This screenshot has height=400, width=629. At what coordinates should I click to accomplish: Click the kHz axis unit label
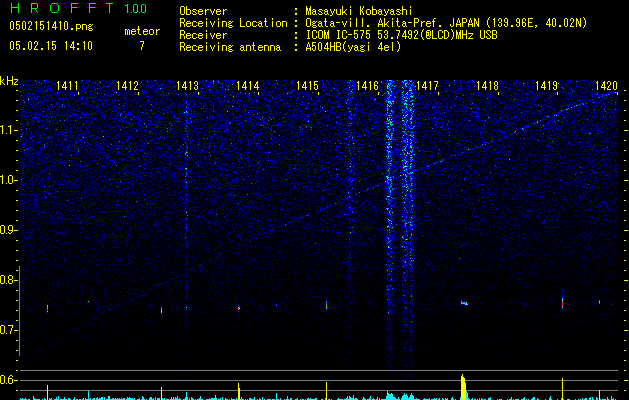[x=9, y=81]
